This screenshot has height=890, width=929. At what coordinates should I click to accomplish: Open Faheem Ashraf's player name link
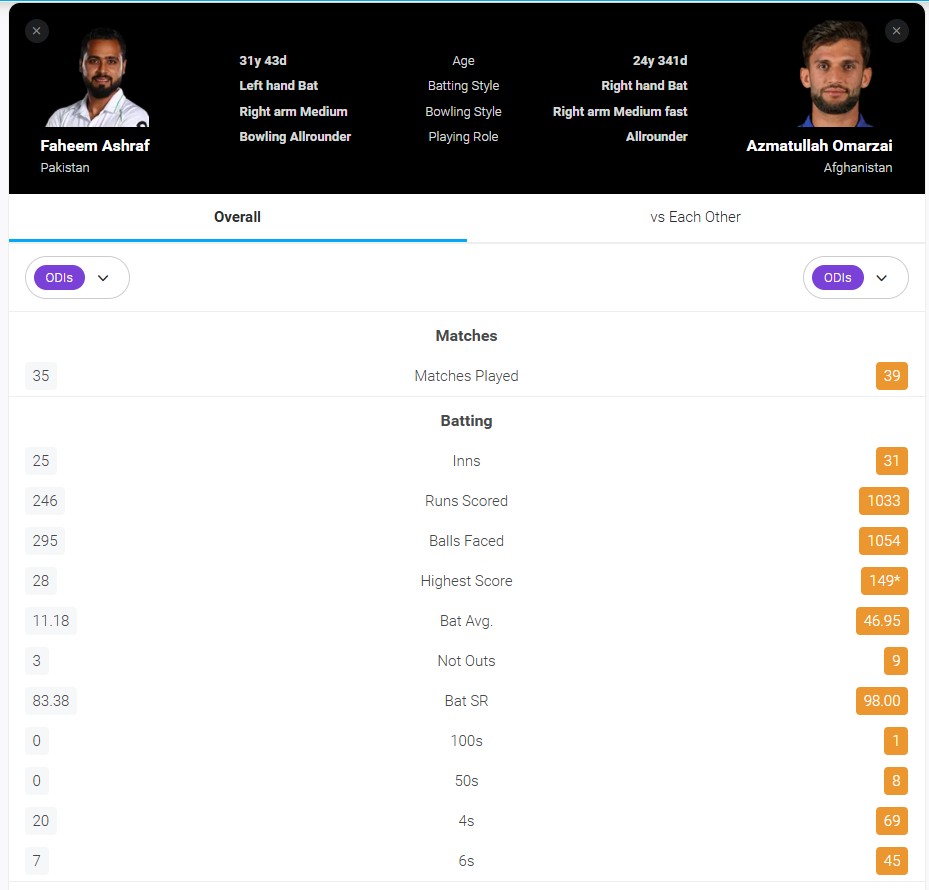pyautogui.click(x=95, y=146)
